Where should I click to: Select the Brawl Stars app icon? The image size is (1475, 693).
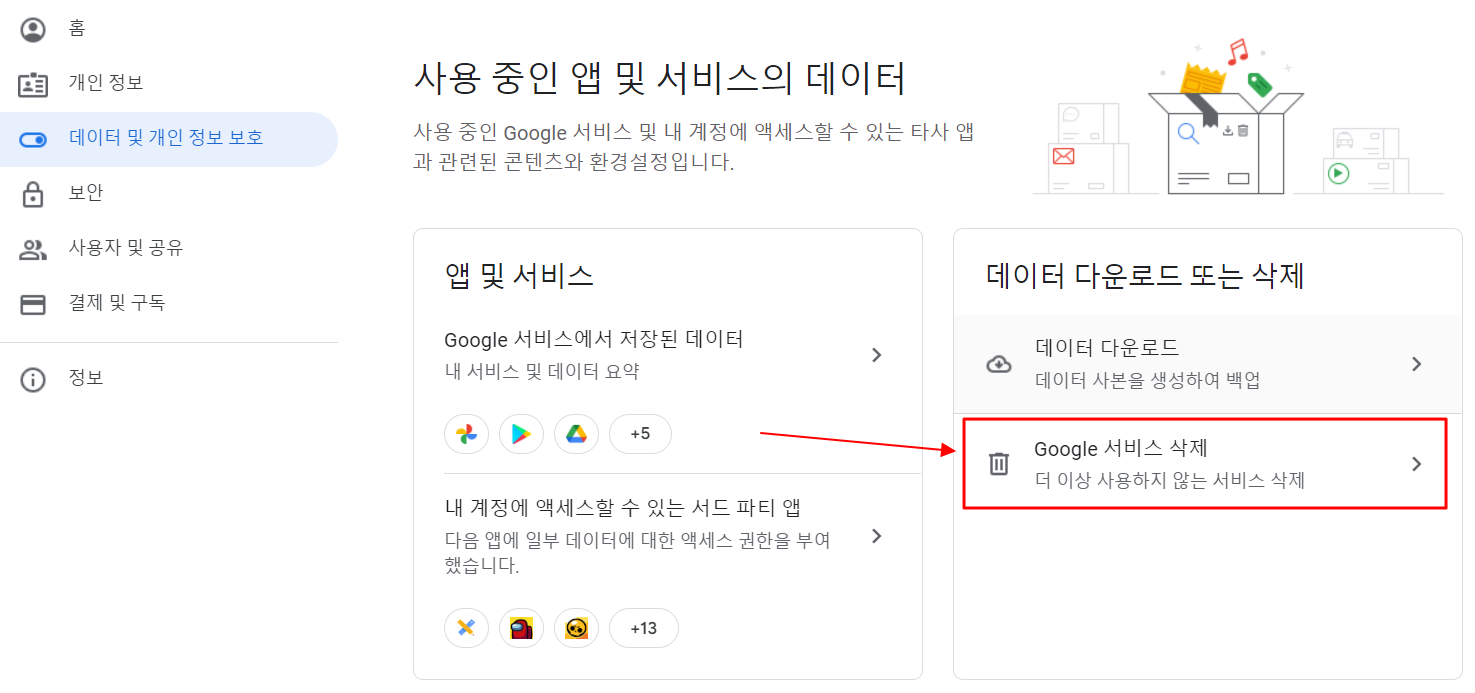pos(576,628)
